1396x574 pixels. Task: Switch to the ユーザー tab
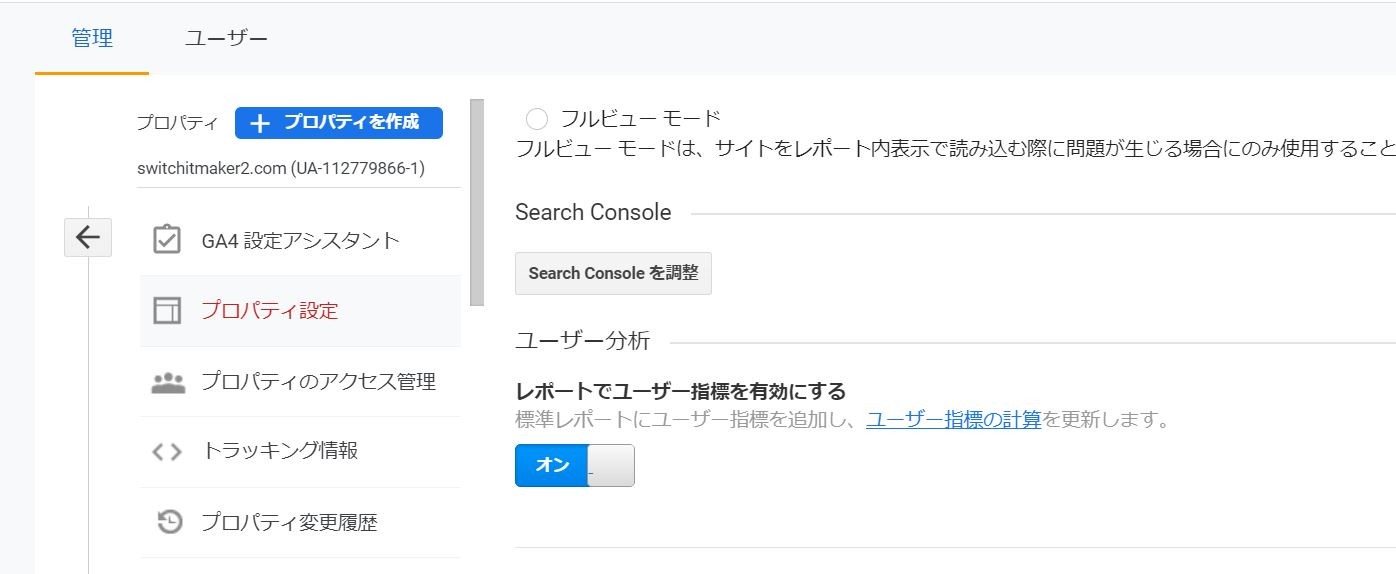(226, 39)
